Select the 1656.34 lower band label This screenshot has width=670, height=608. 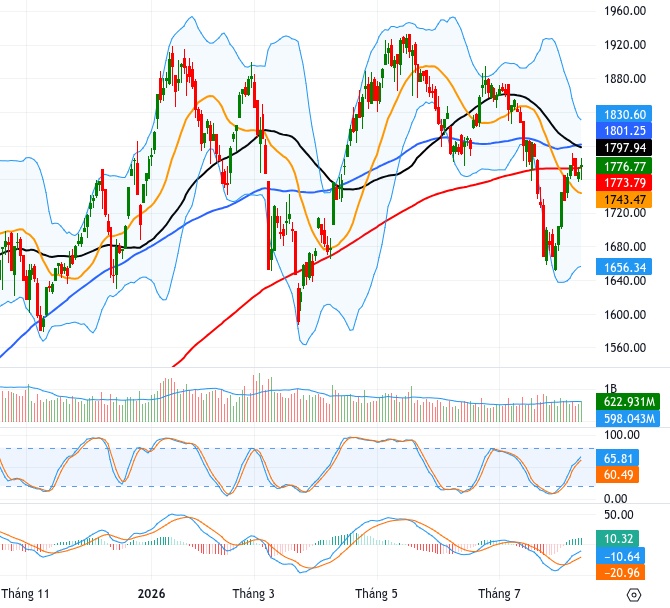(x=624, y=267)
